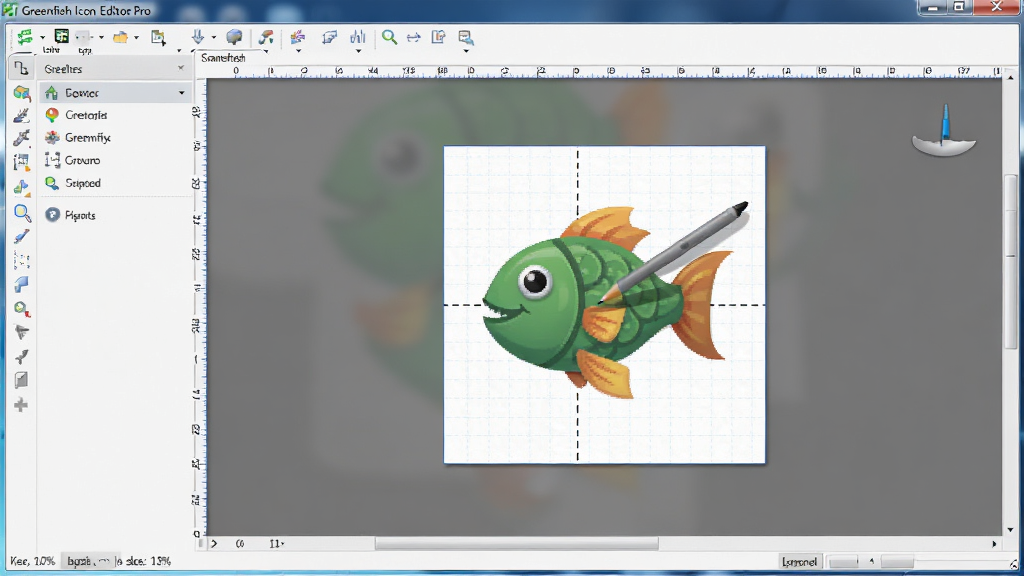The height and width of the screenshot is (576, 1024).
Task: Click the horizontal double-arrow flip icon
Action: click(413, 38)
